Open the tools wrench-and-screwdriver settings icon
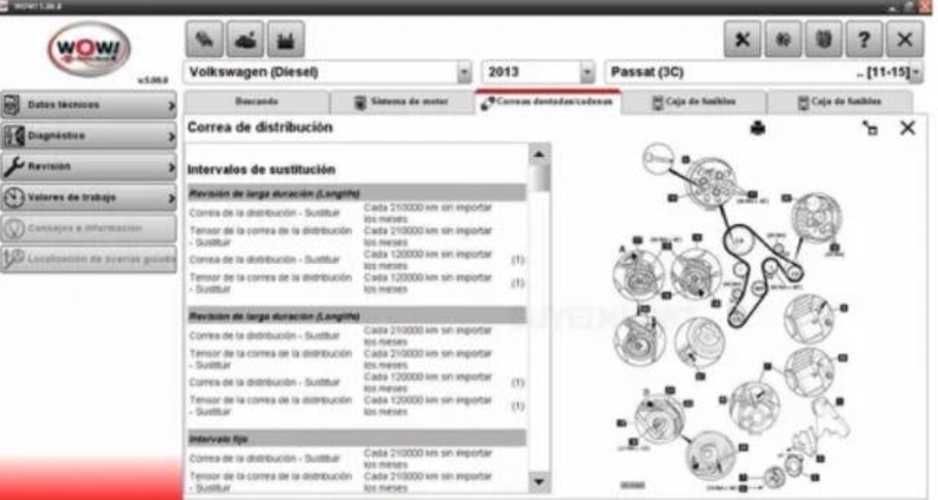 click(x=742, y=39)
